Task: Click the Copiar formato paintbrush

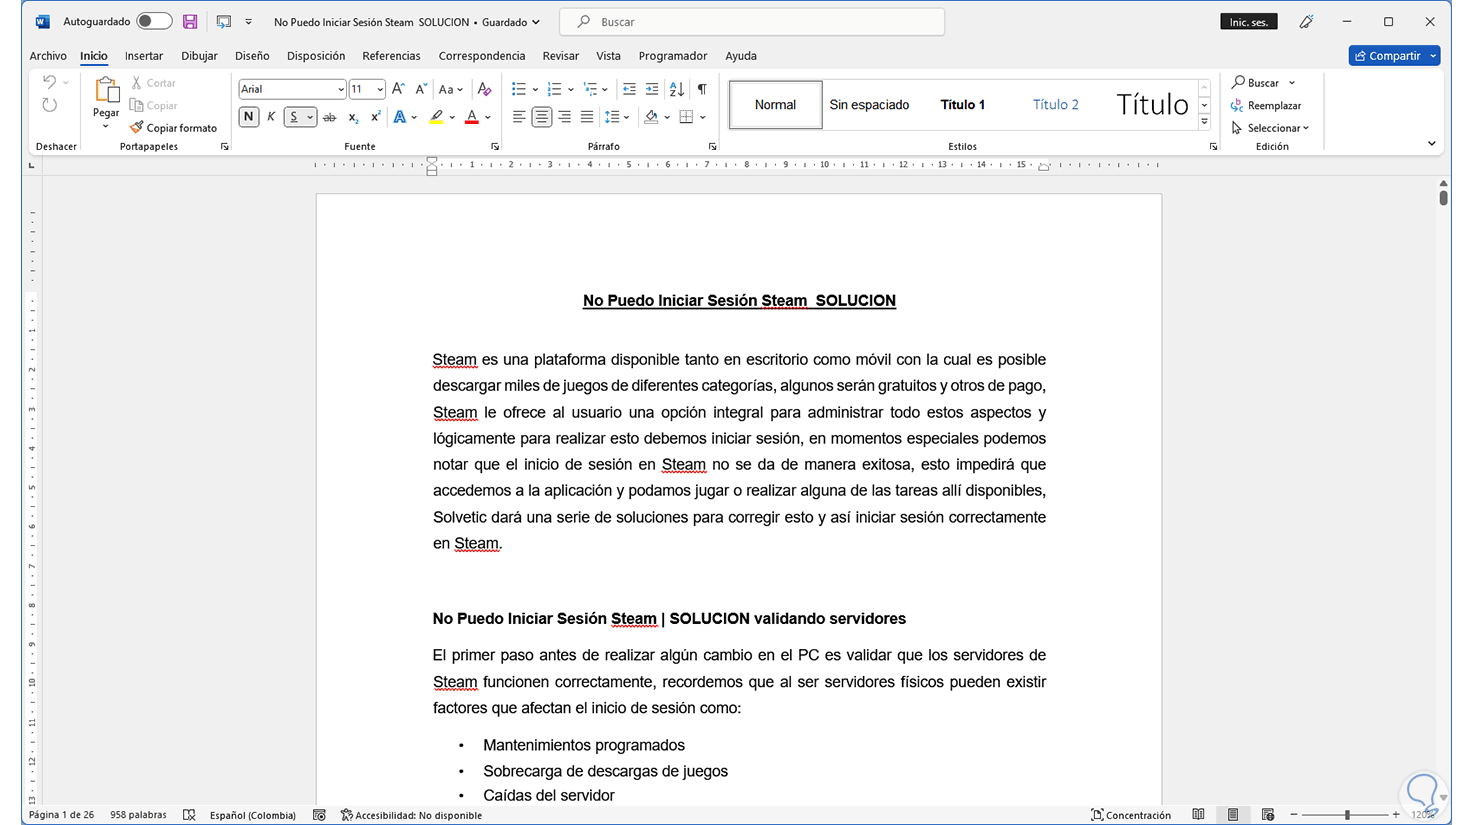Action: (x=173, y=128)
